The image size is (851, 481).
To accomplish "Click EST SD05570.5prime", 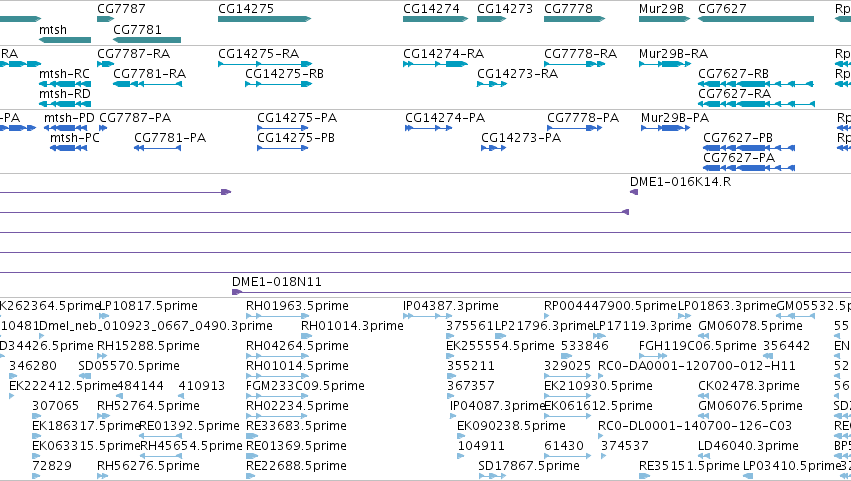I will tap(129, 366).
